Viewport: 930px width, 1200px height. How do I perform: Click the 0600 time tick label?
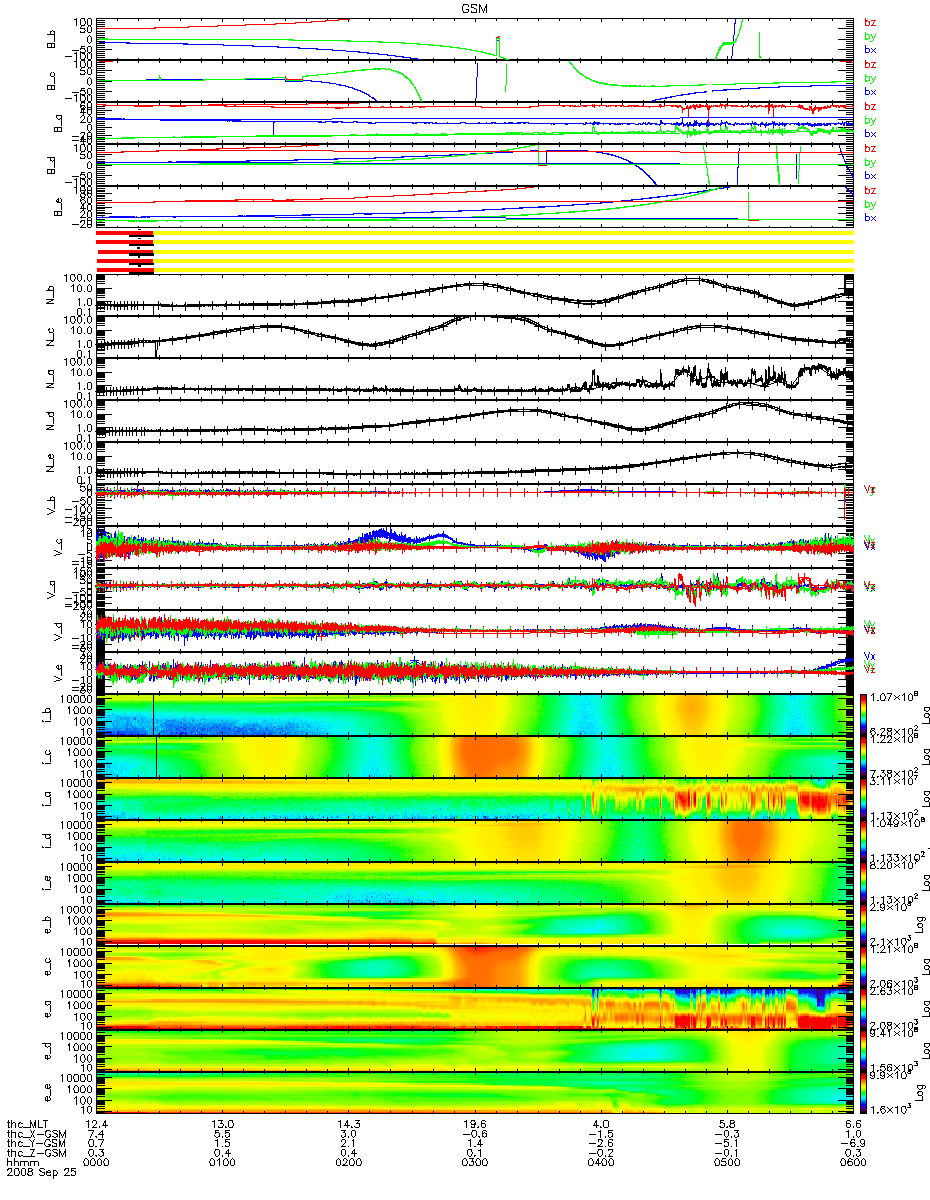click(x=853, y=1164)
